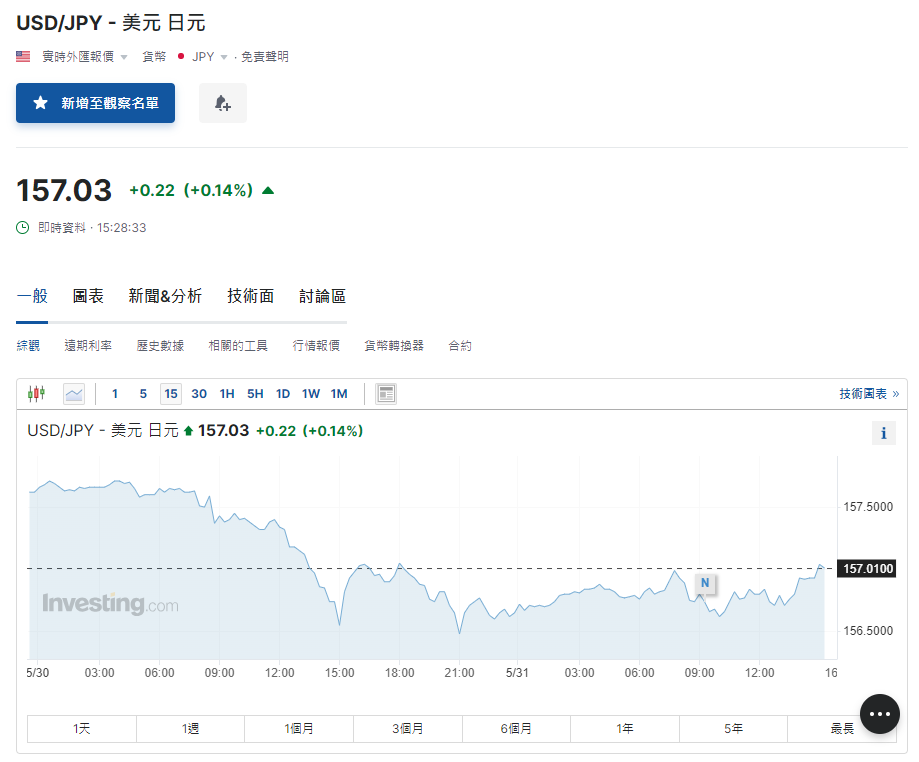Click the 157.0100 price label on axis
This screenshot has width=919, height=762.
coord(866,569)
